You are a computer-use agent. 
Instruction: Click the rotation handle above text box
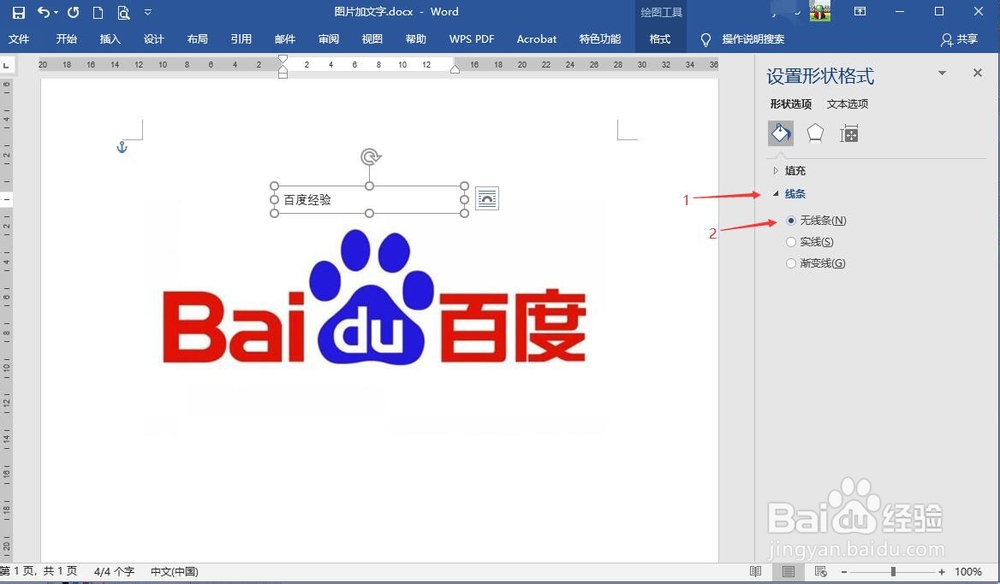click(x=371, y=156)
